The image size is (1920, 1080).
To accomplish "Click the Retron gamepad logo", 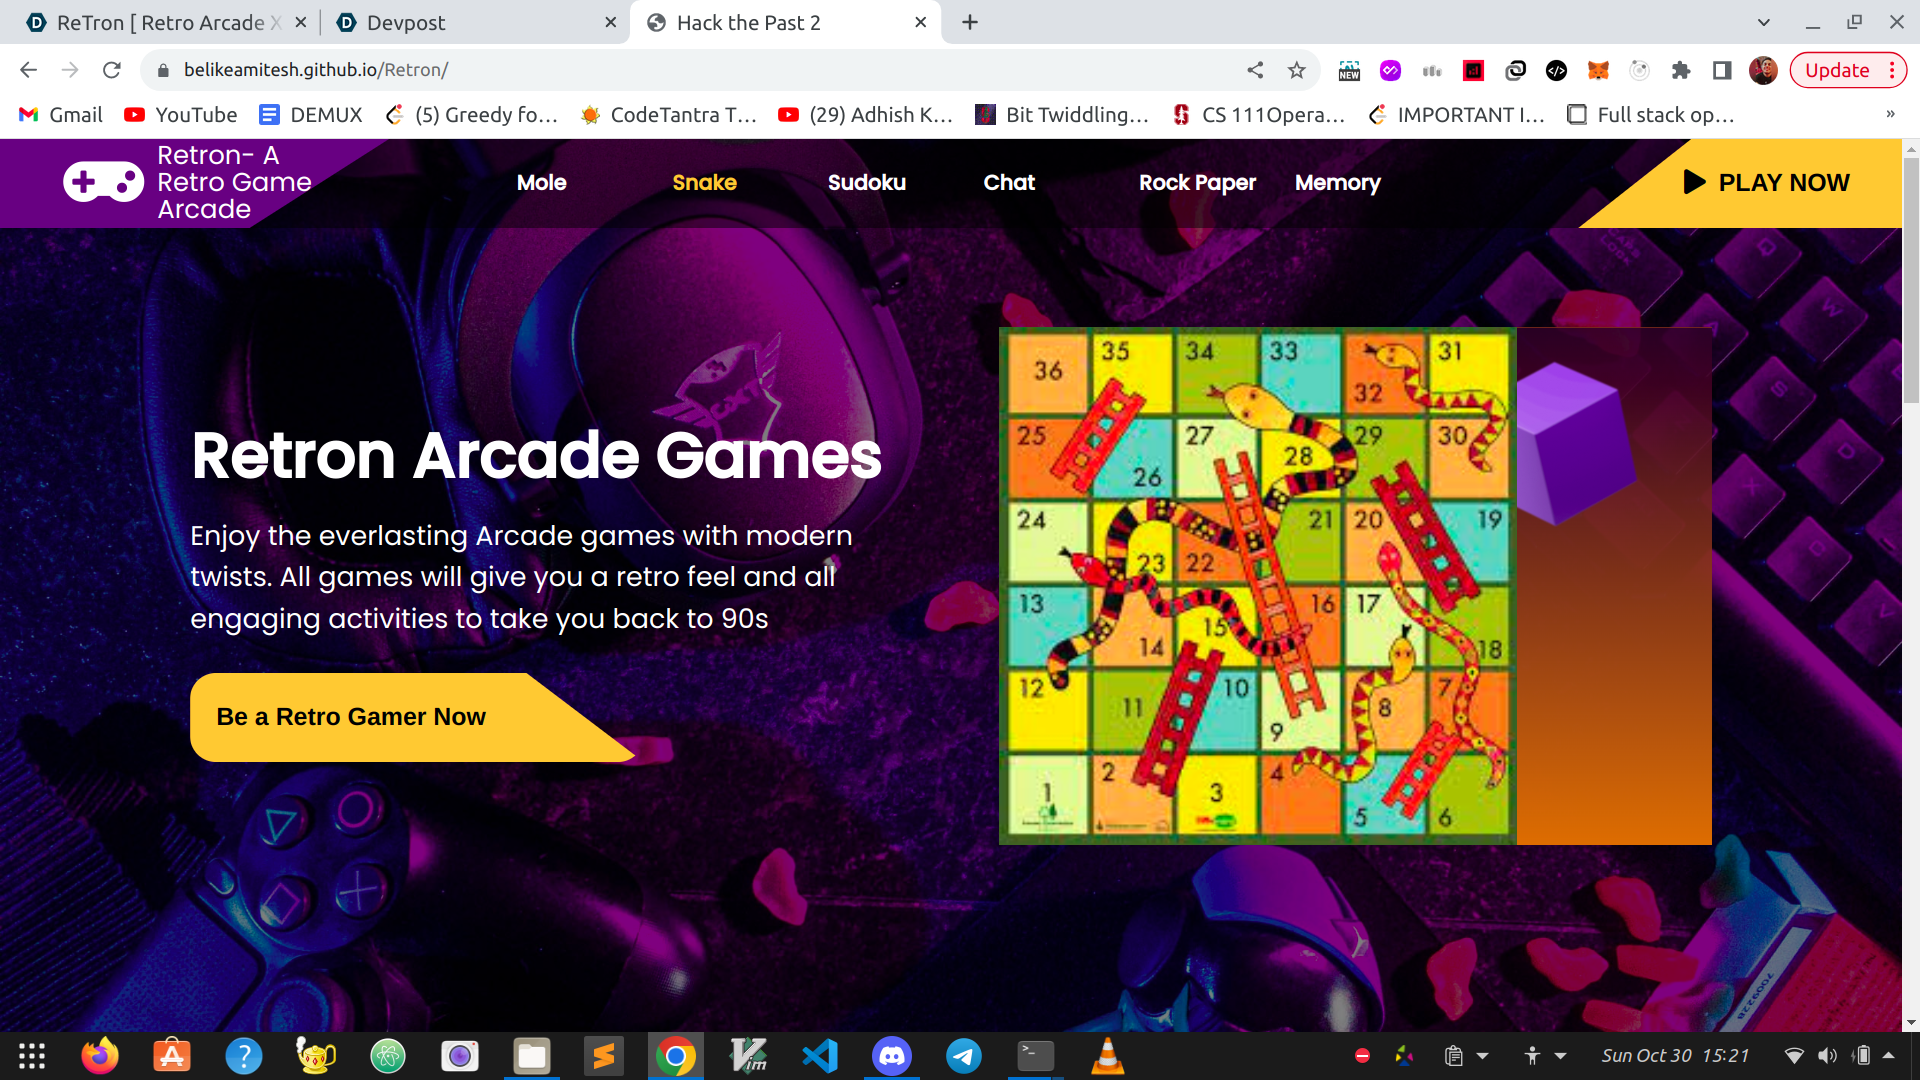I will click(103, 182).
